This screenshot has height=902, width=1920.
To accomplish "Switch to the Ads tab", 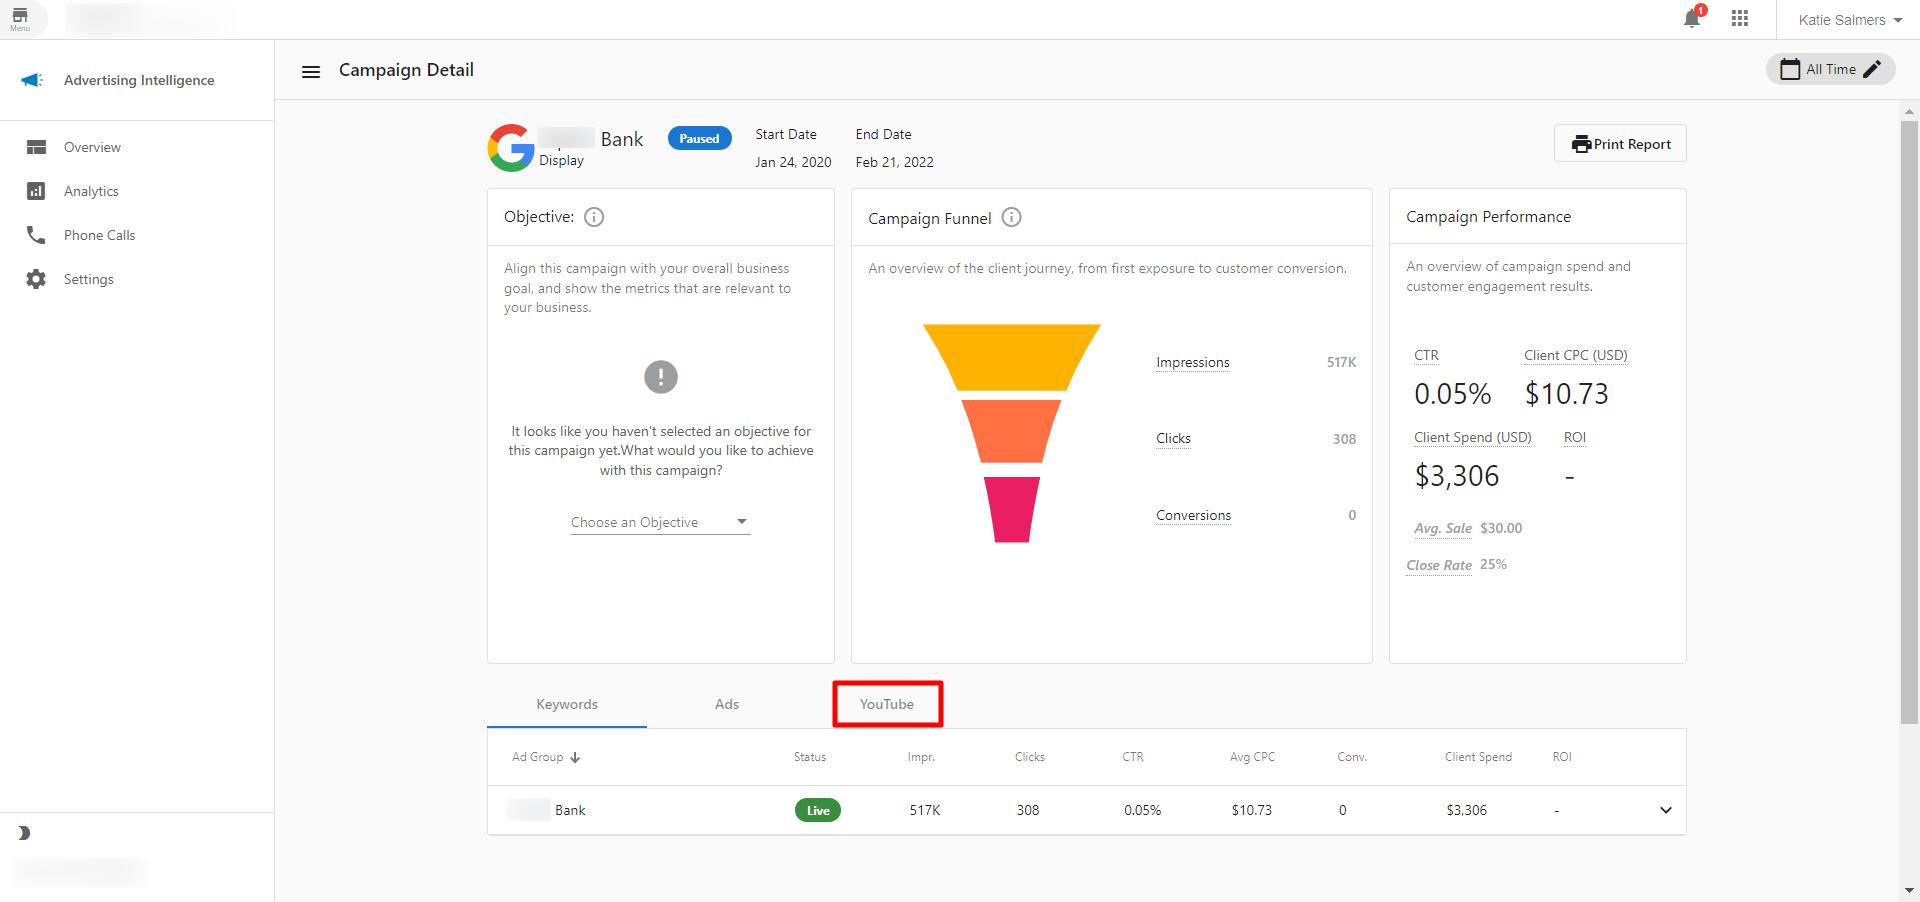I will (x=726, y=704).
